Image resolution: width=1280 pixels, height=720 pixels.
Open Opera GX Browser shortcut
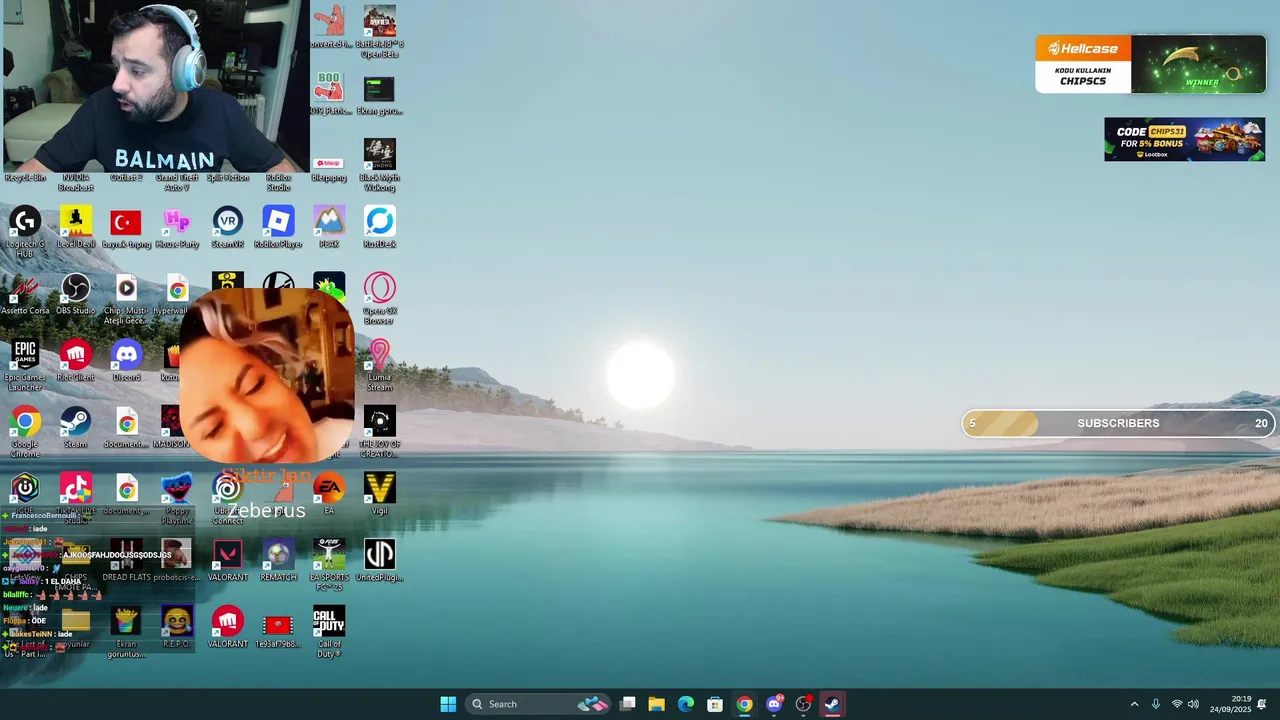379,299
